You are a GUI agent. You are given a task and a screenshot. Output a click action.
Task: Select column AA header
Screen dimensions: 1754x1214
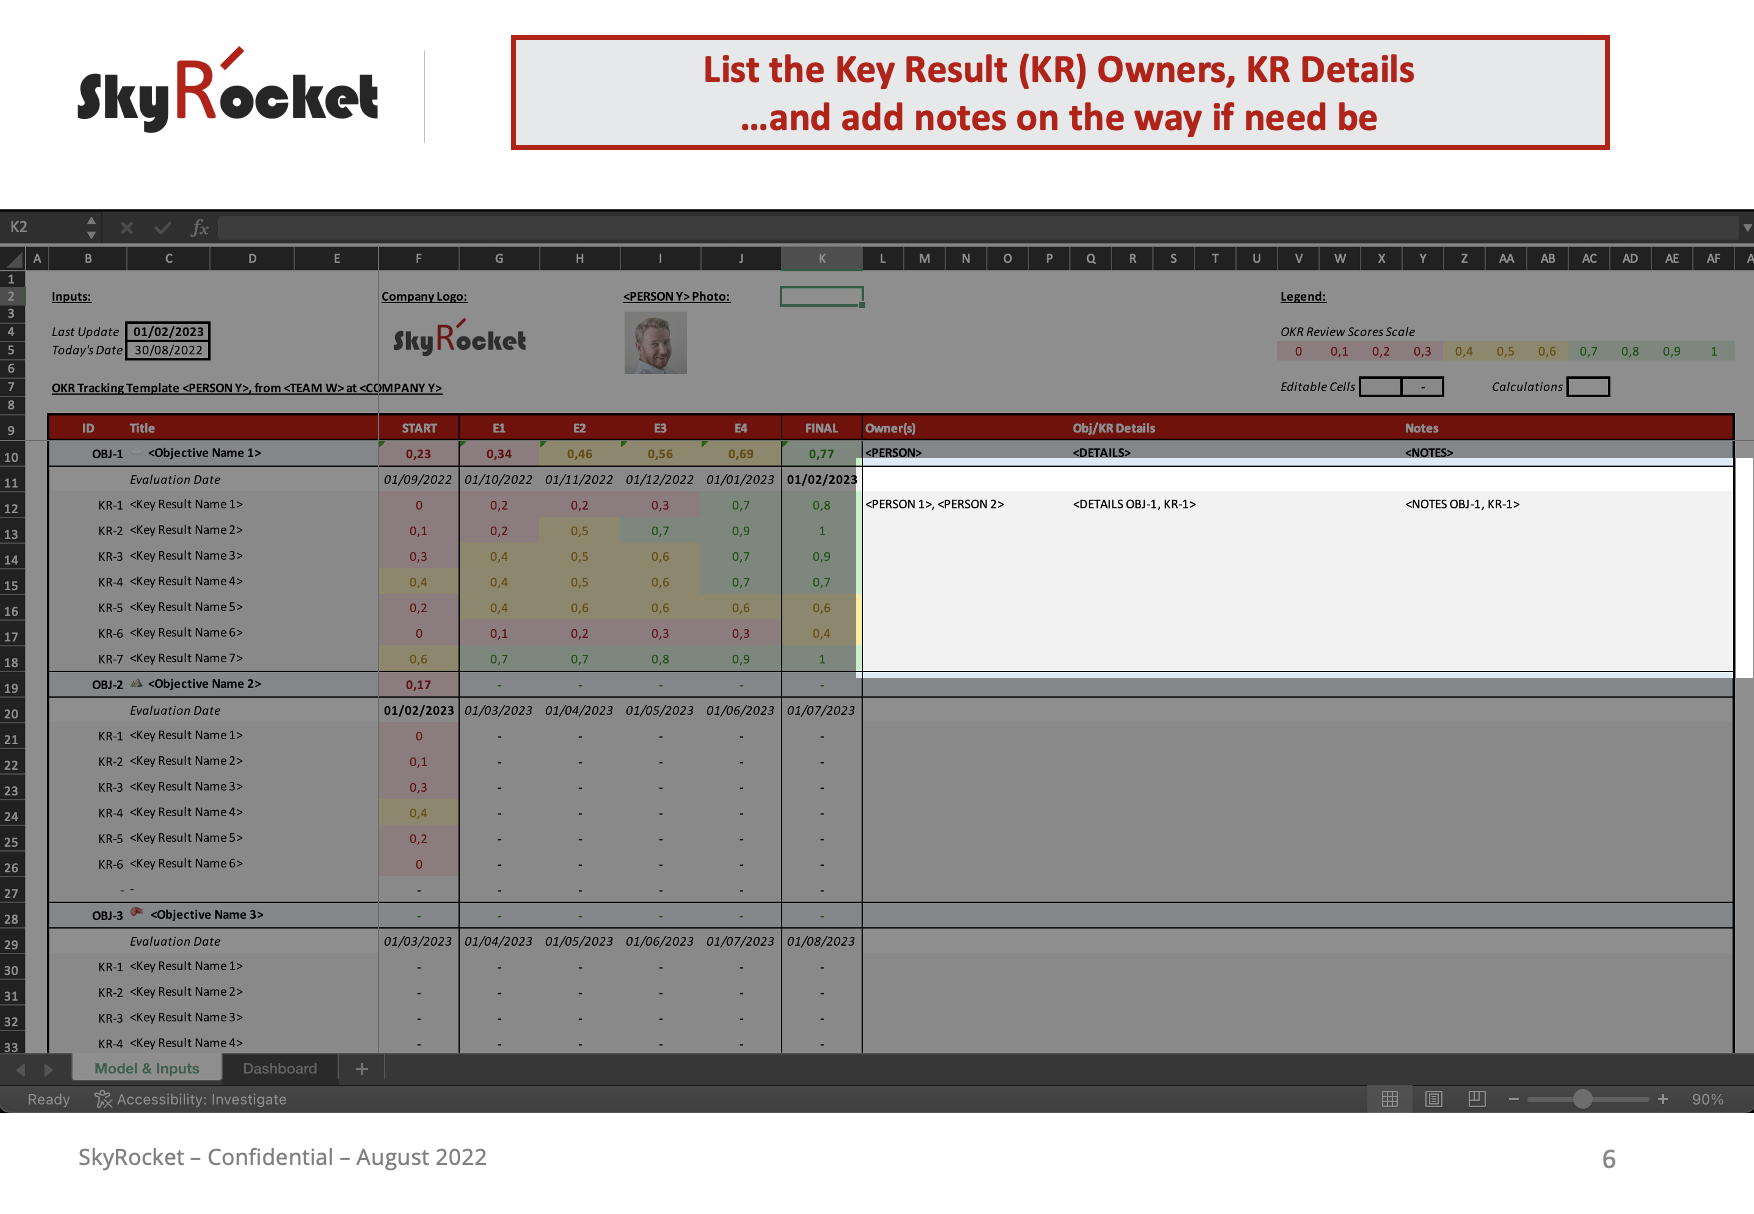(x=1506, y=259)
